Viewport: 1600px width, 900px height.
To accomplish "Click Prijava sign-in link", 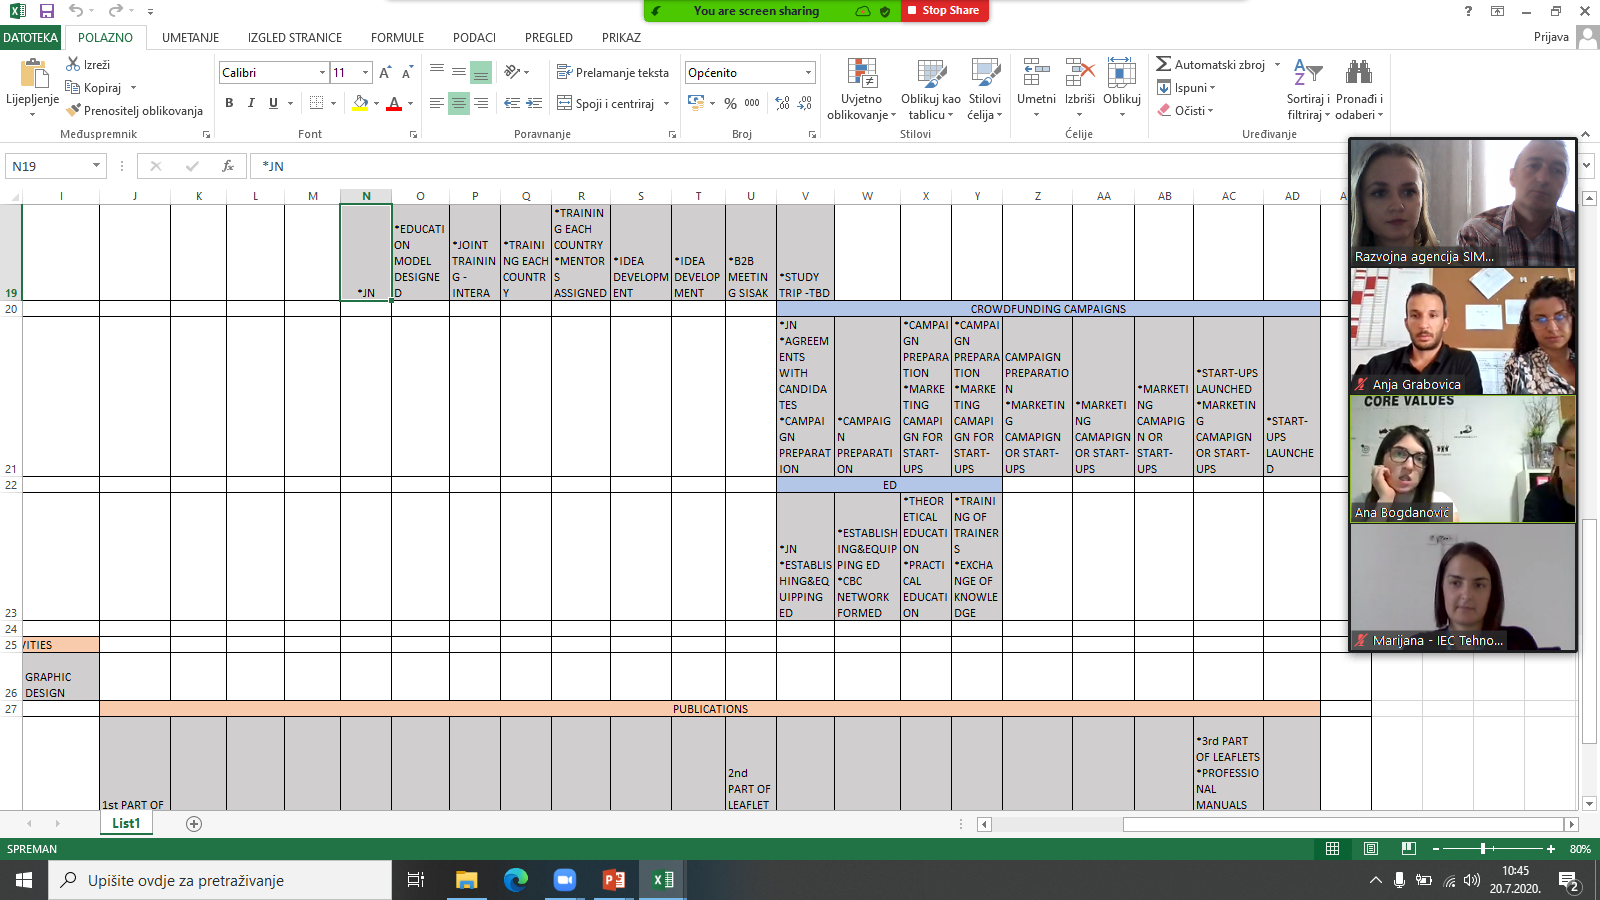I will [x=1550, y=37].
